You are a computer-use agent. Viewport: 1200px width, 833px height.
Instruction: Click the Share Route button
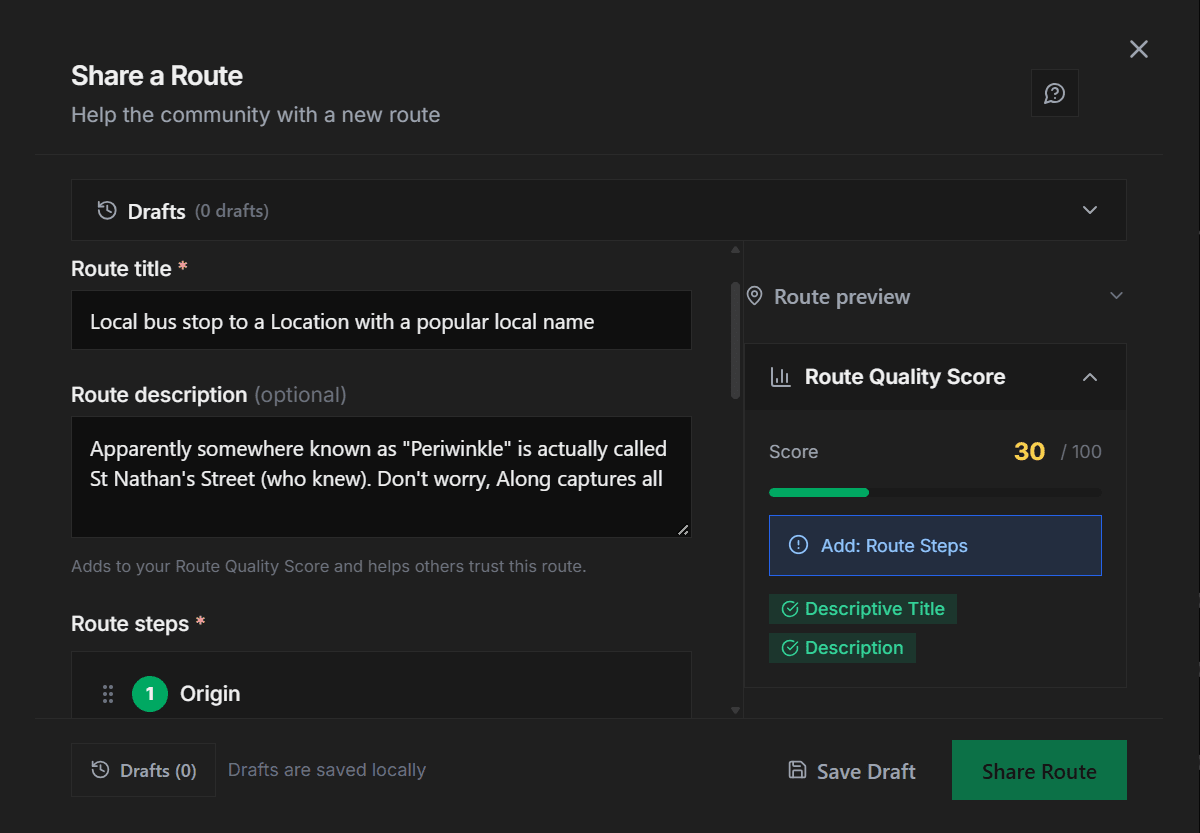[x=1039, y=770]
